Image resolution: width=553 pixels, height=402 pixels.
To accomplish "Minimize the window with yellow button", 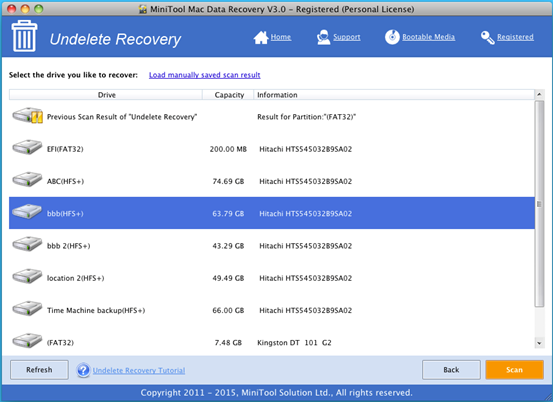I will pos(25,9).
